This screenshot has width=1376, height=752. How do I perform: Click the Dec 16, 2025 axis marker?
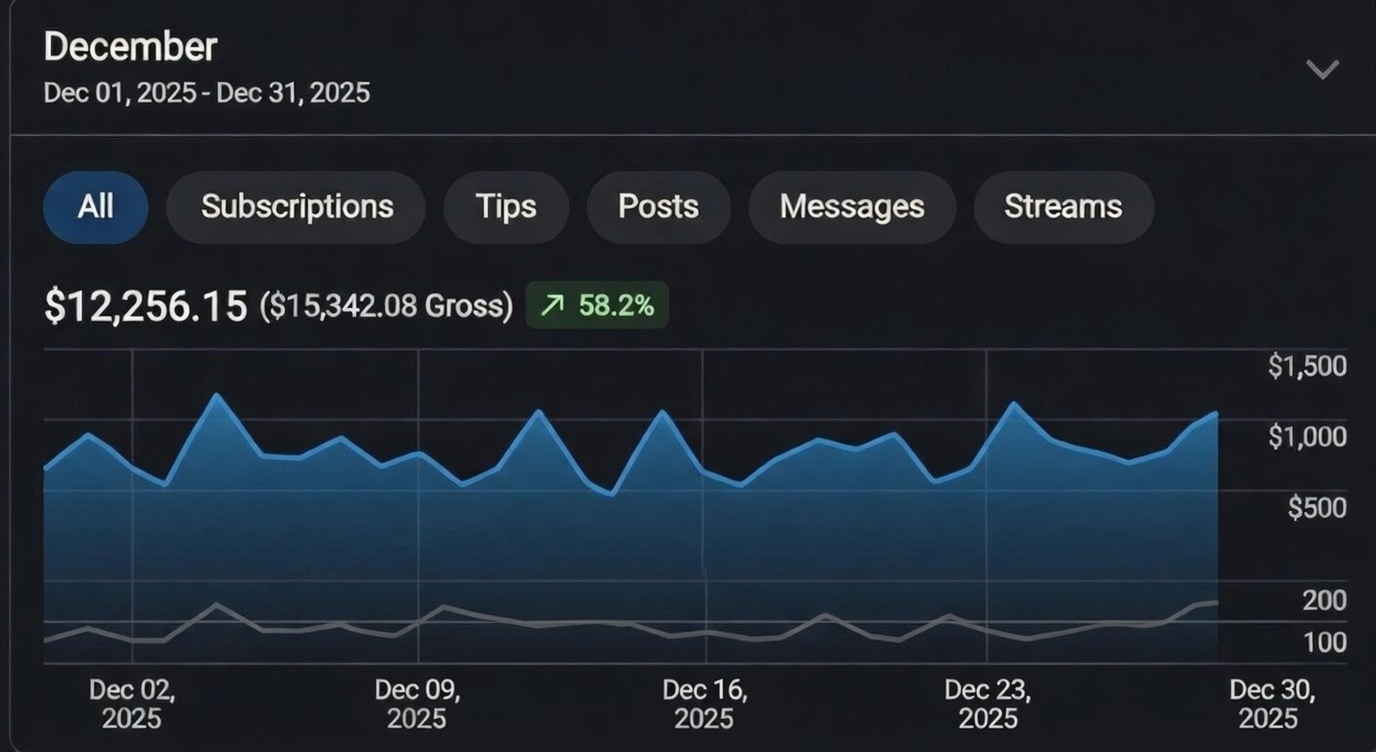[704, 704]
